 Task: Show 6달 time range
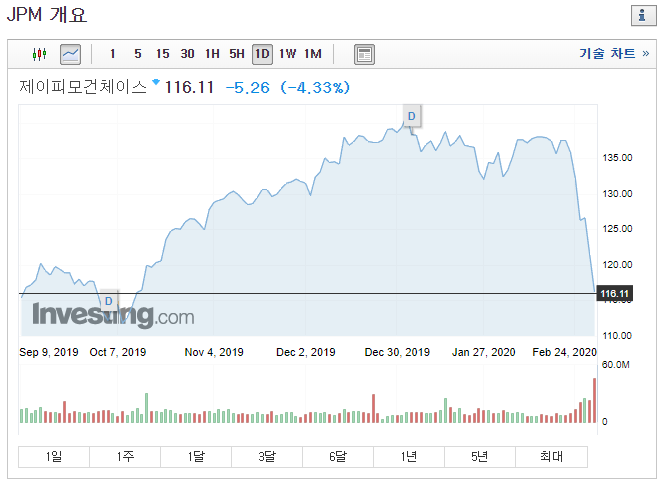pos(338,456)
